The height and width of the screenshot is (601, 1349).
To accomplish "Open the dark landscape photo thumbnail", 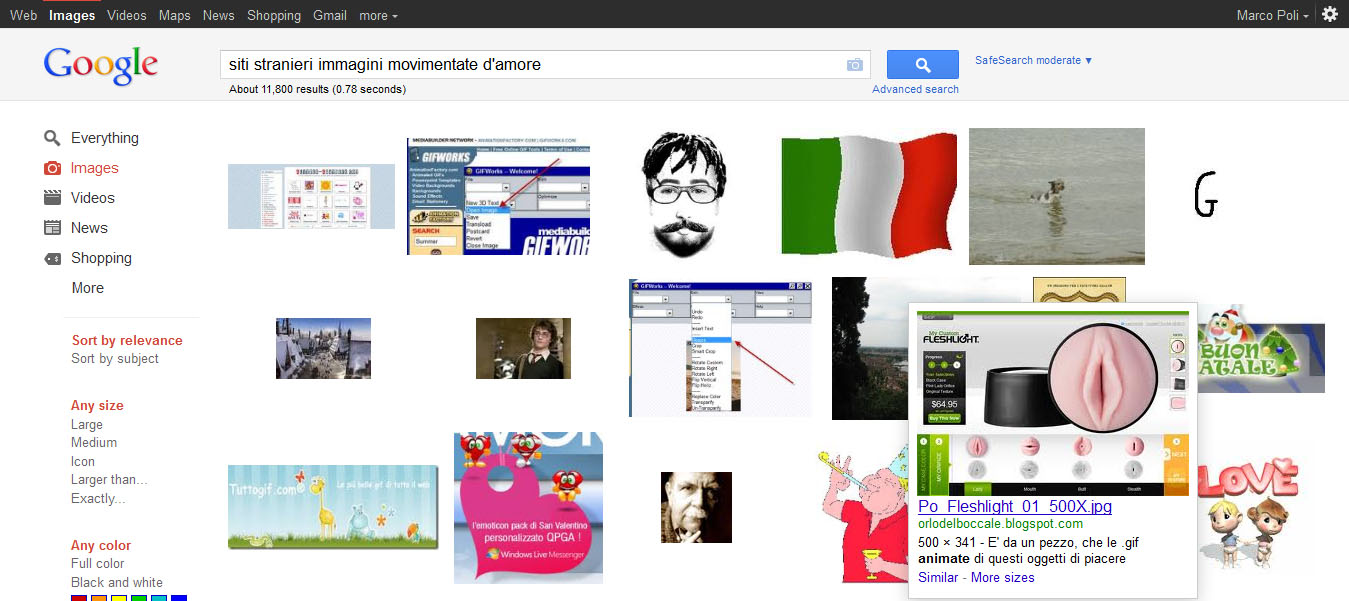I will click(870, 348).
